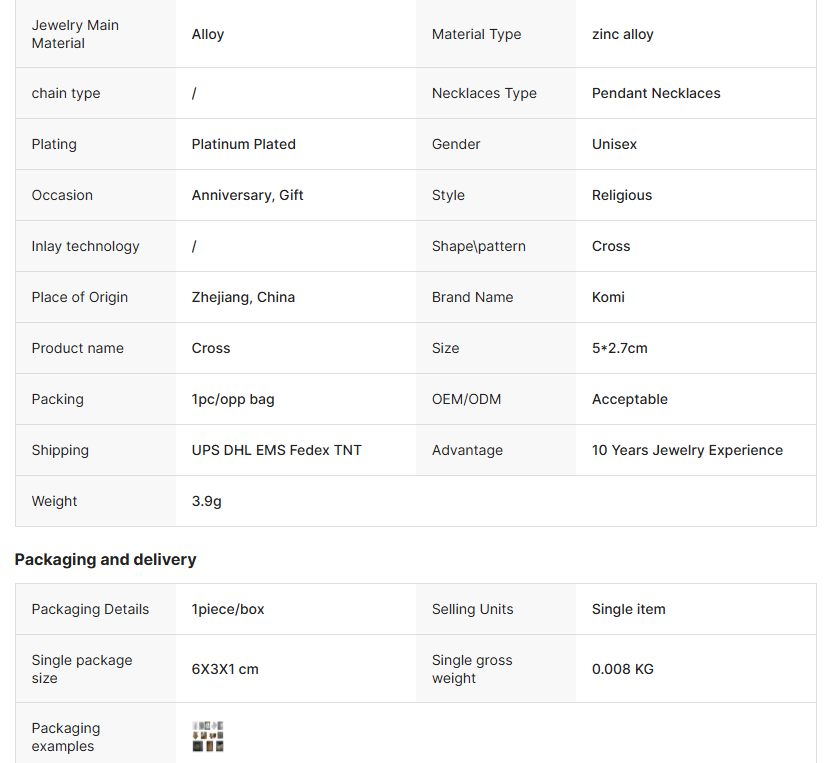Click the '1pc/opp bag' packing value

point(233,399)
